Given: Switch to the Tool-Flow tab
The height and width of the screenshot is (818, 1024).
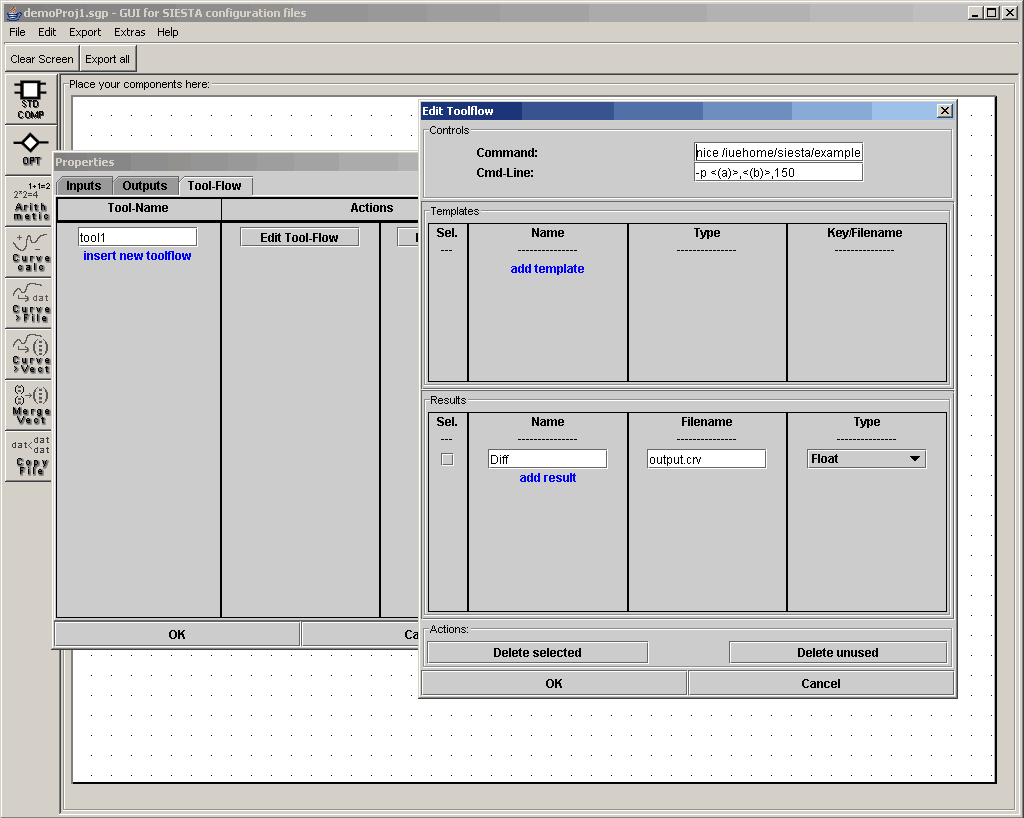Looking at the screenshot, I should pyautogui.click(x=215, y=185).
